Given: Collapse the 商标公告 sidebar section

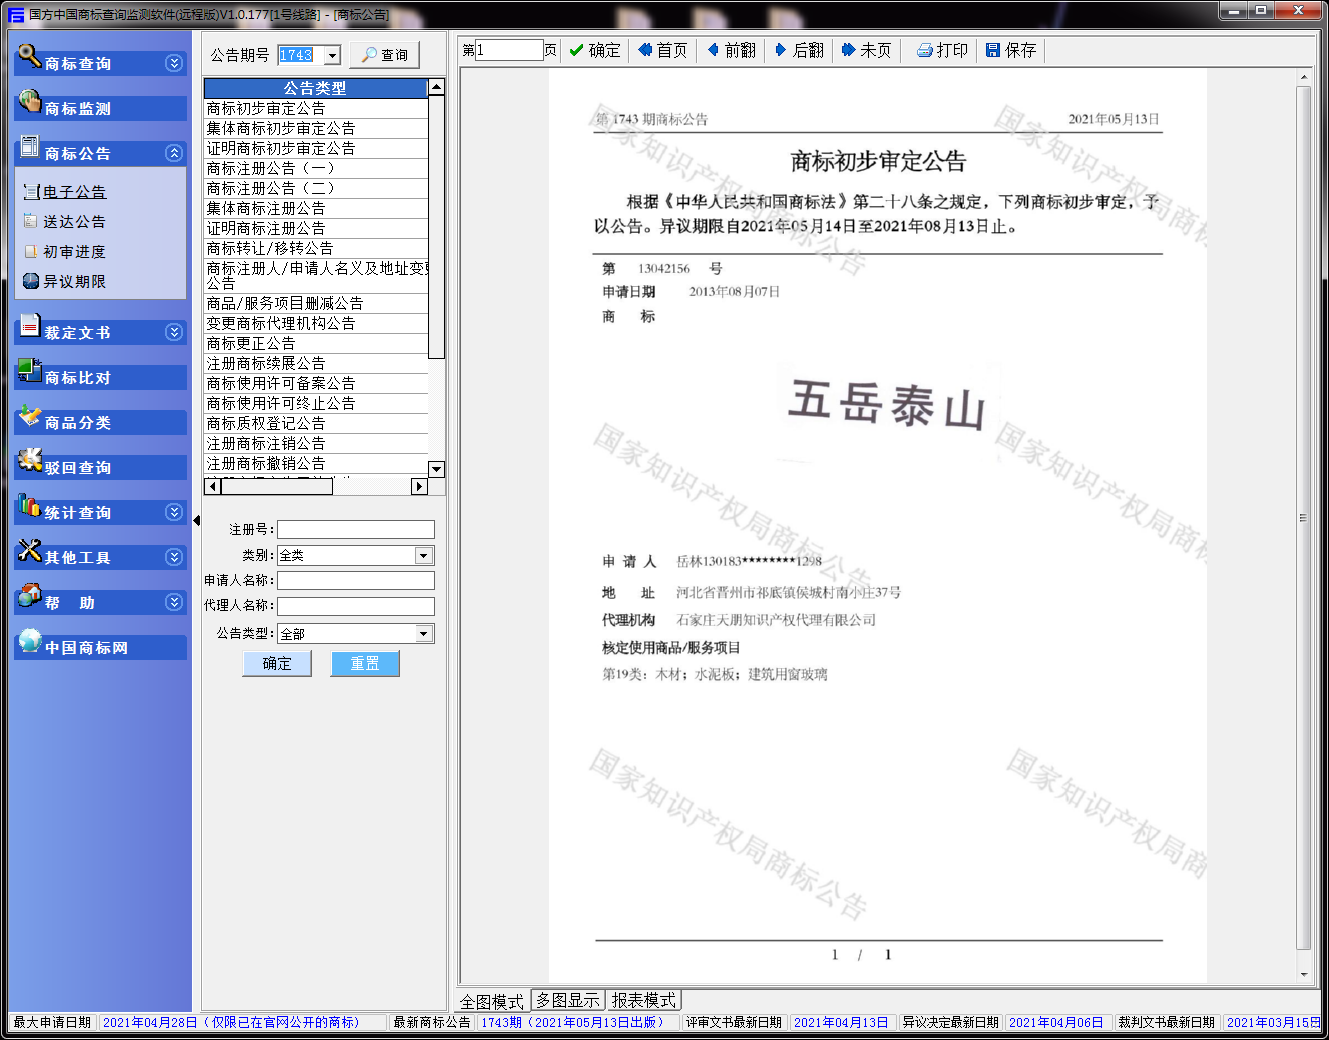Looking at the screenshot, I should click(x=174, y=153).
